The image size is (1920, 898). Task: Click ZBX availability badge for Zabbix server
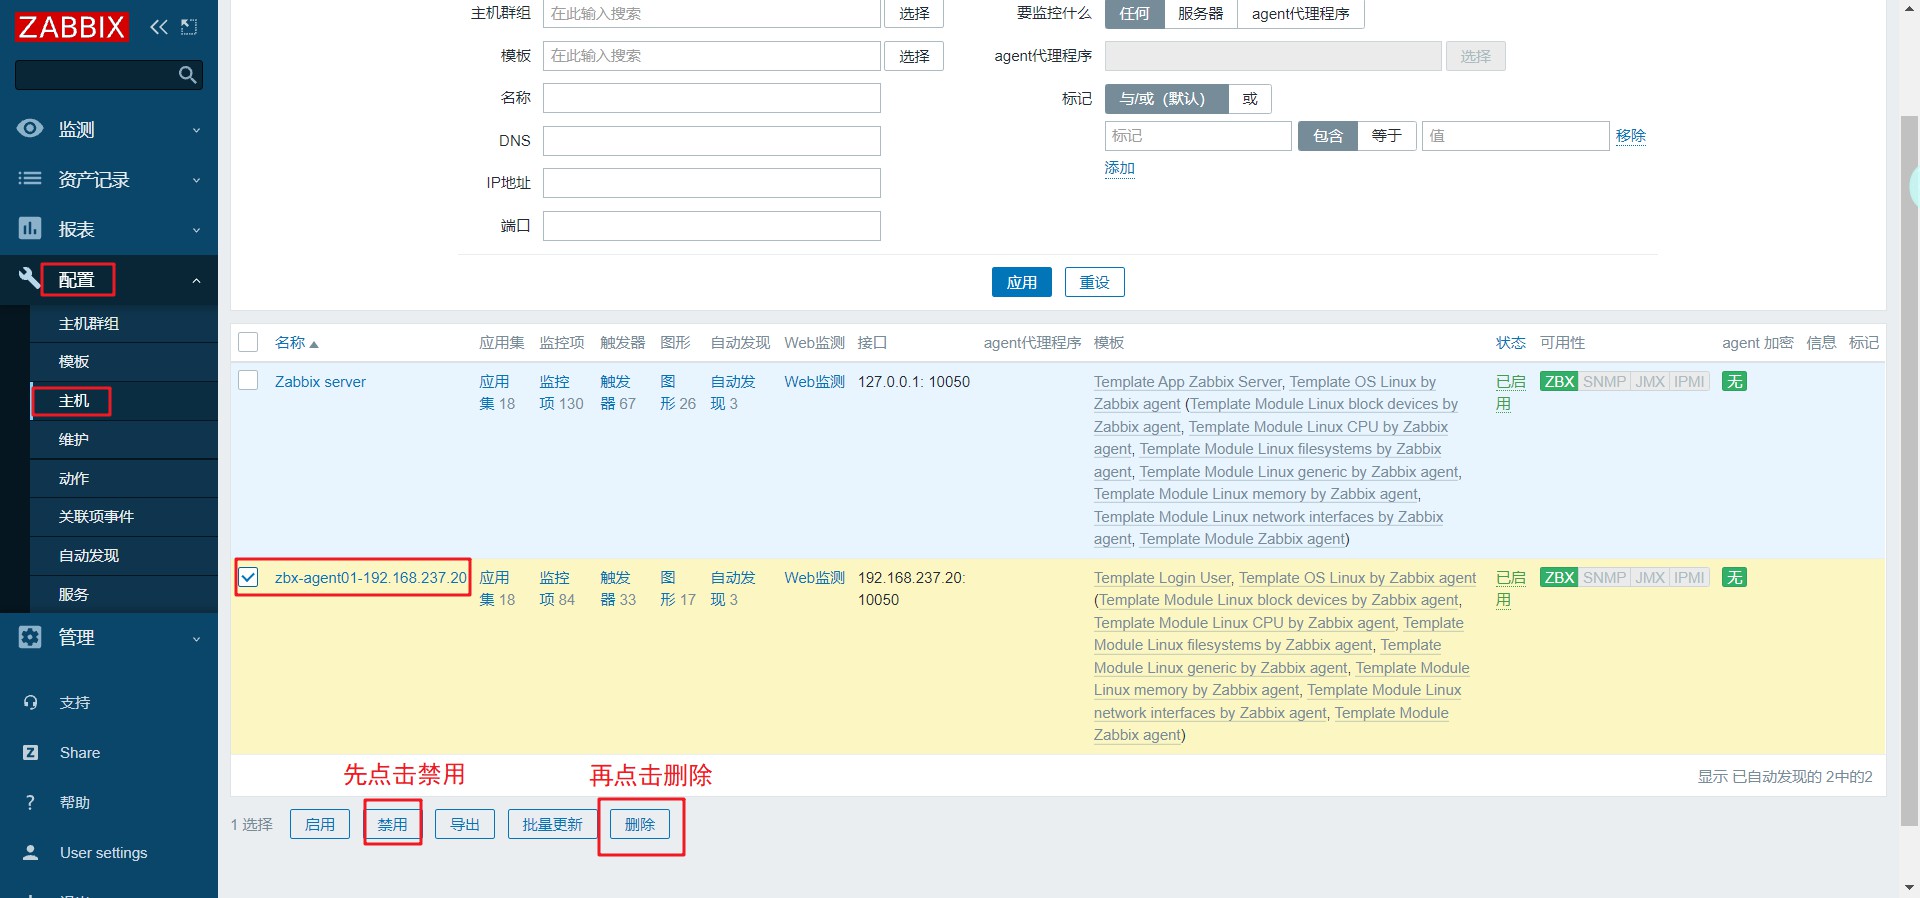click(x=1559, y=381)
